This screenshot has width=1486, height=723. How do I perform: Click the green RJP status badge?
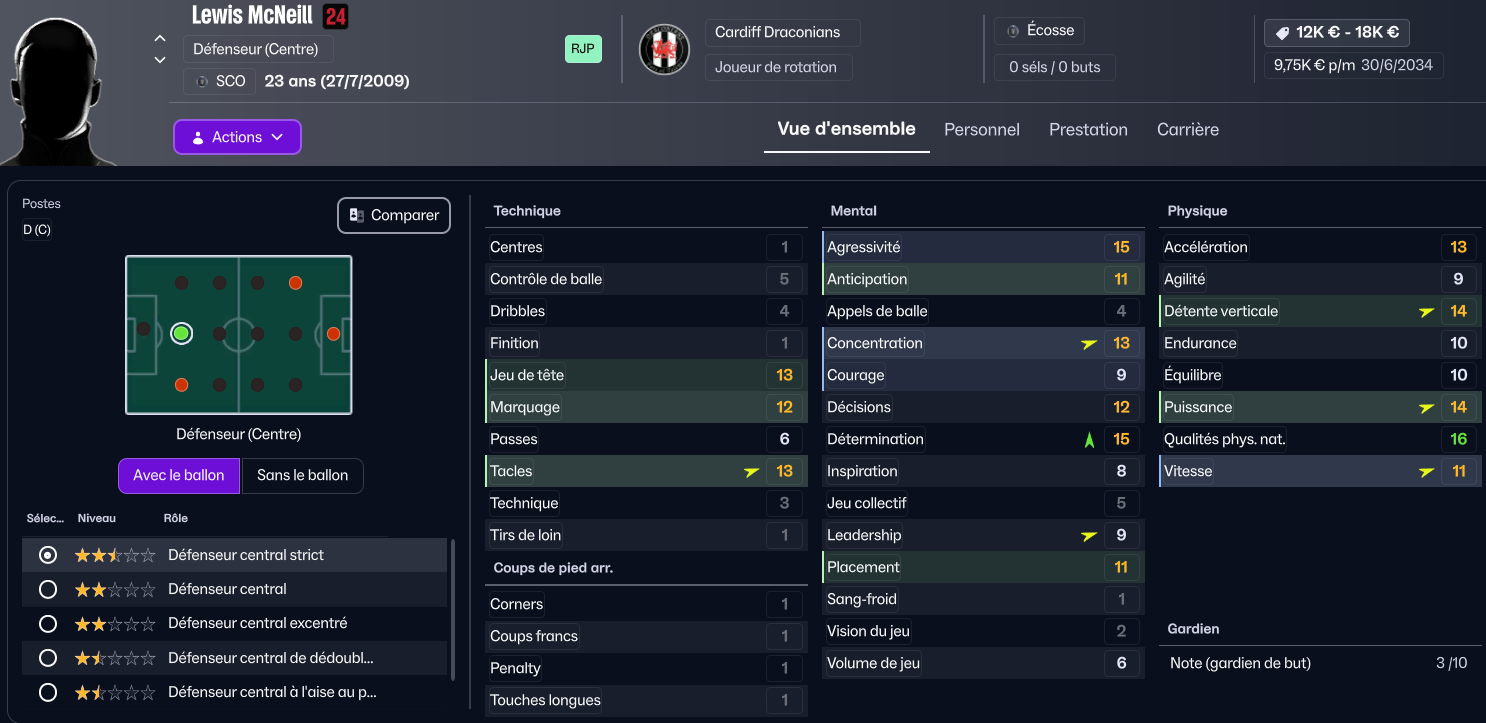coord(583,48)
